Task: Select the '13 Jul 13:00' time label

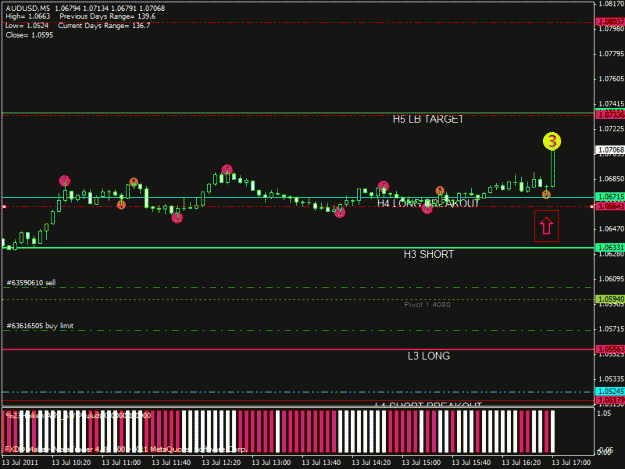Action: [271, 463]
